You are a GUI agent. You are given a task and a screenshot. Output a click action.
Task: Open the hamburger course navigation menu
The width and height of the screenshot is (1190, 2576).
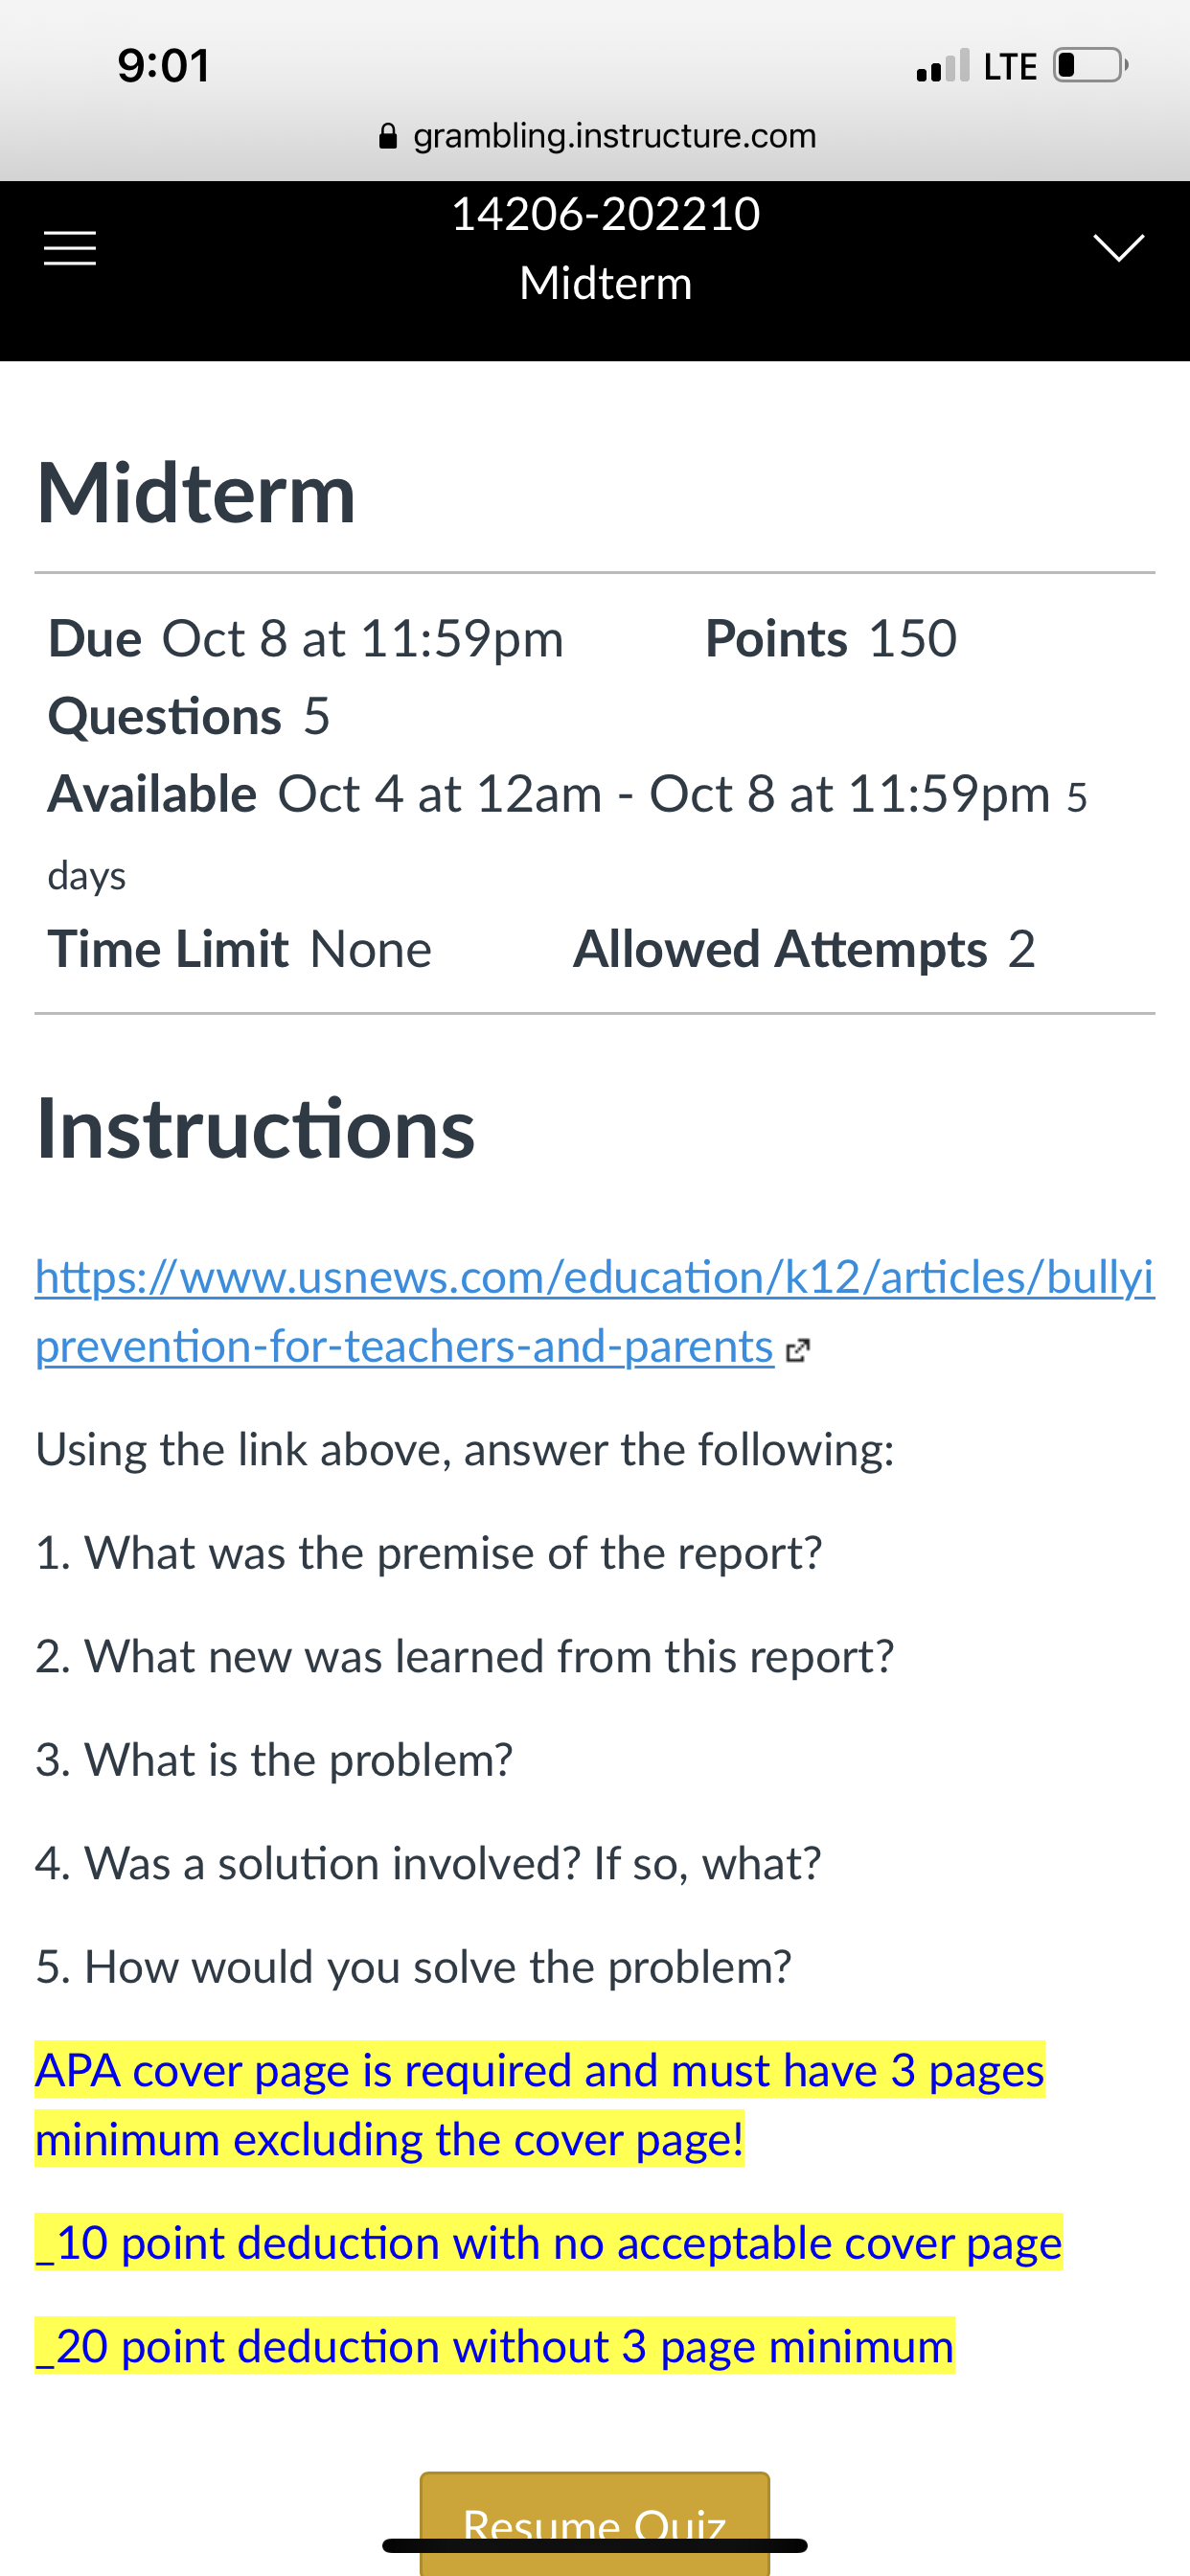click(70, 248)
